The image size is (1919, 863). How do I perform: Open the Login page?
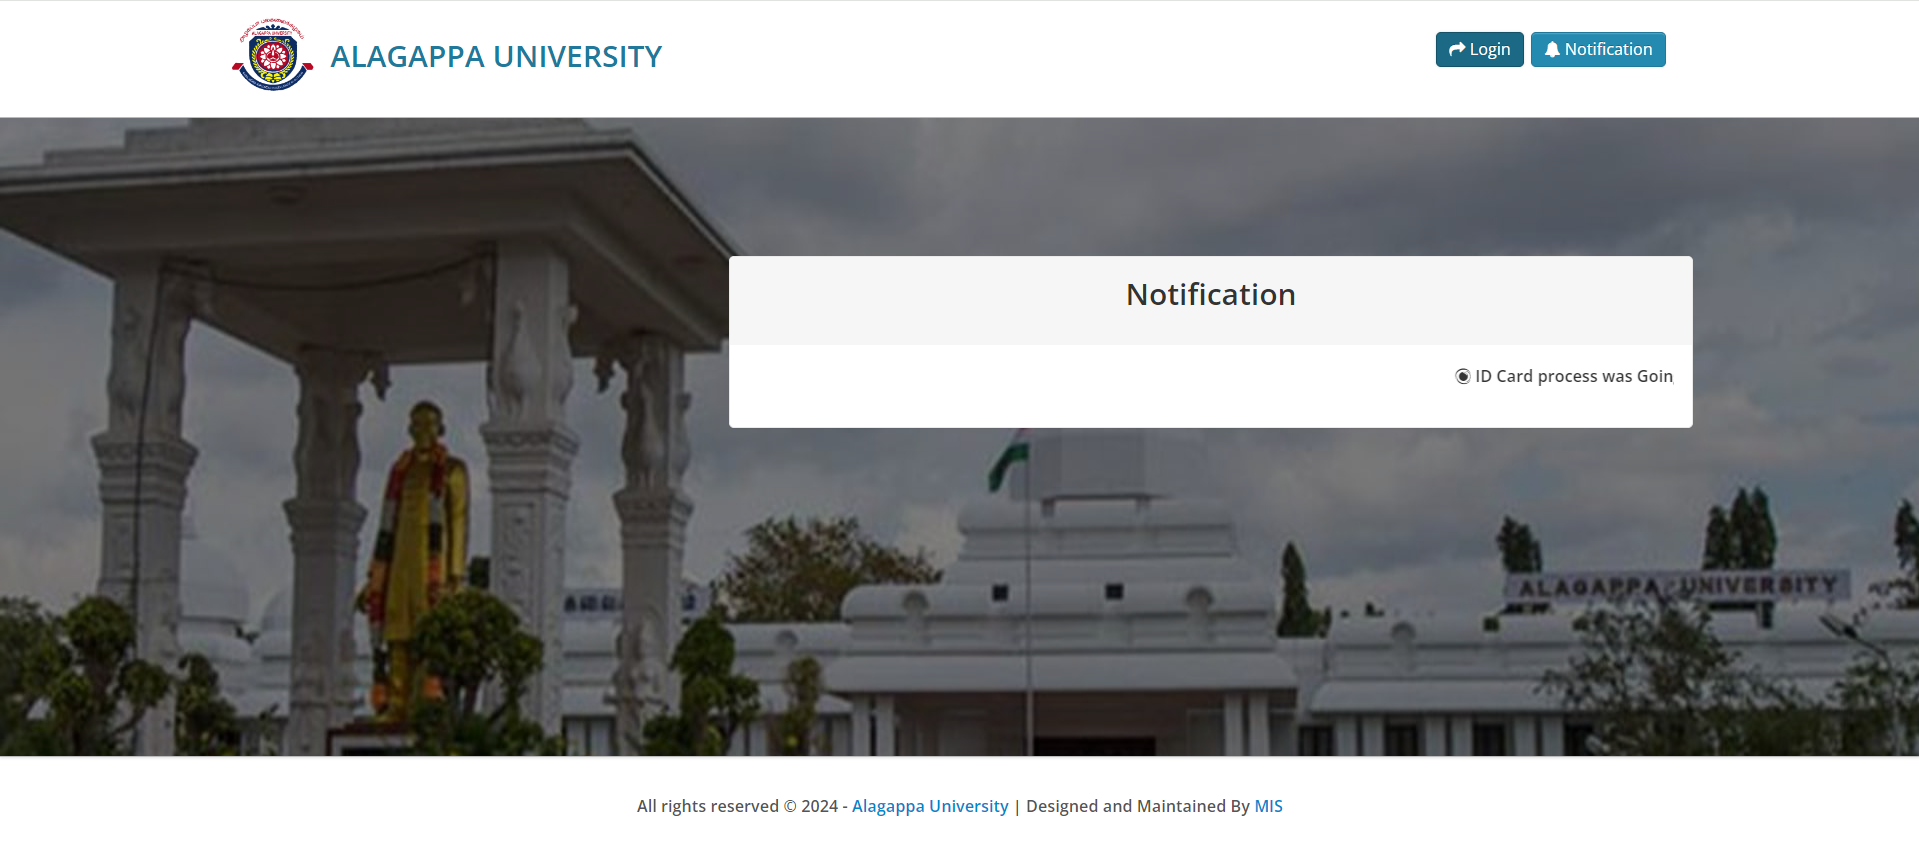point(1479,50)
